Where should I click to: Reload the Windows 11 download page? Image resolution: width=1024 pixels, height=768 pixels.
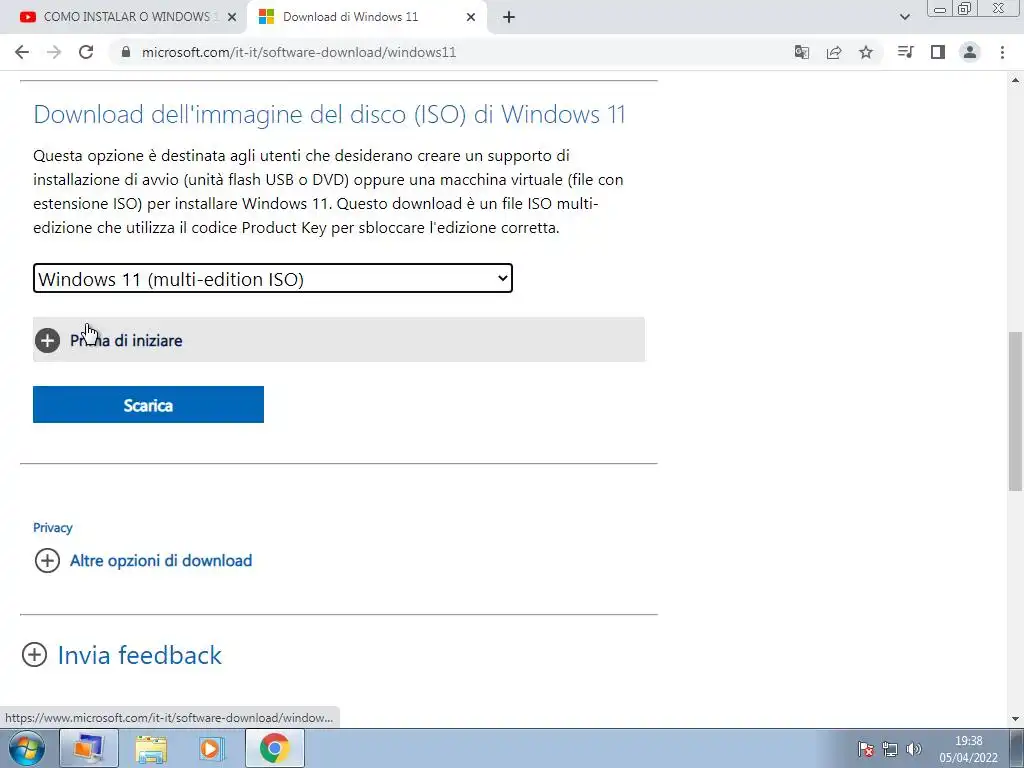pyautogui.click(x=86, y=52)
